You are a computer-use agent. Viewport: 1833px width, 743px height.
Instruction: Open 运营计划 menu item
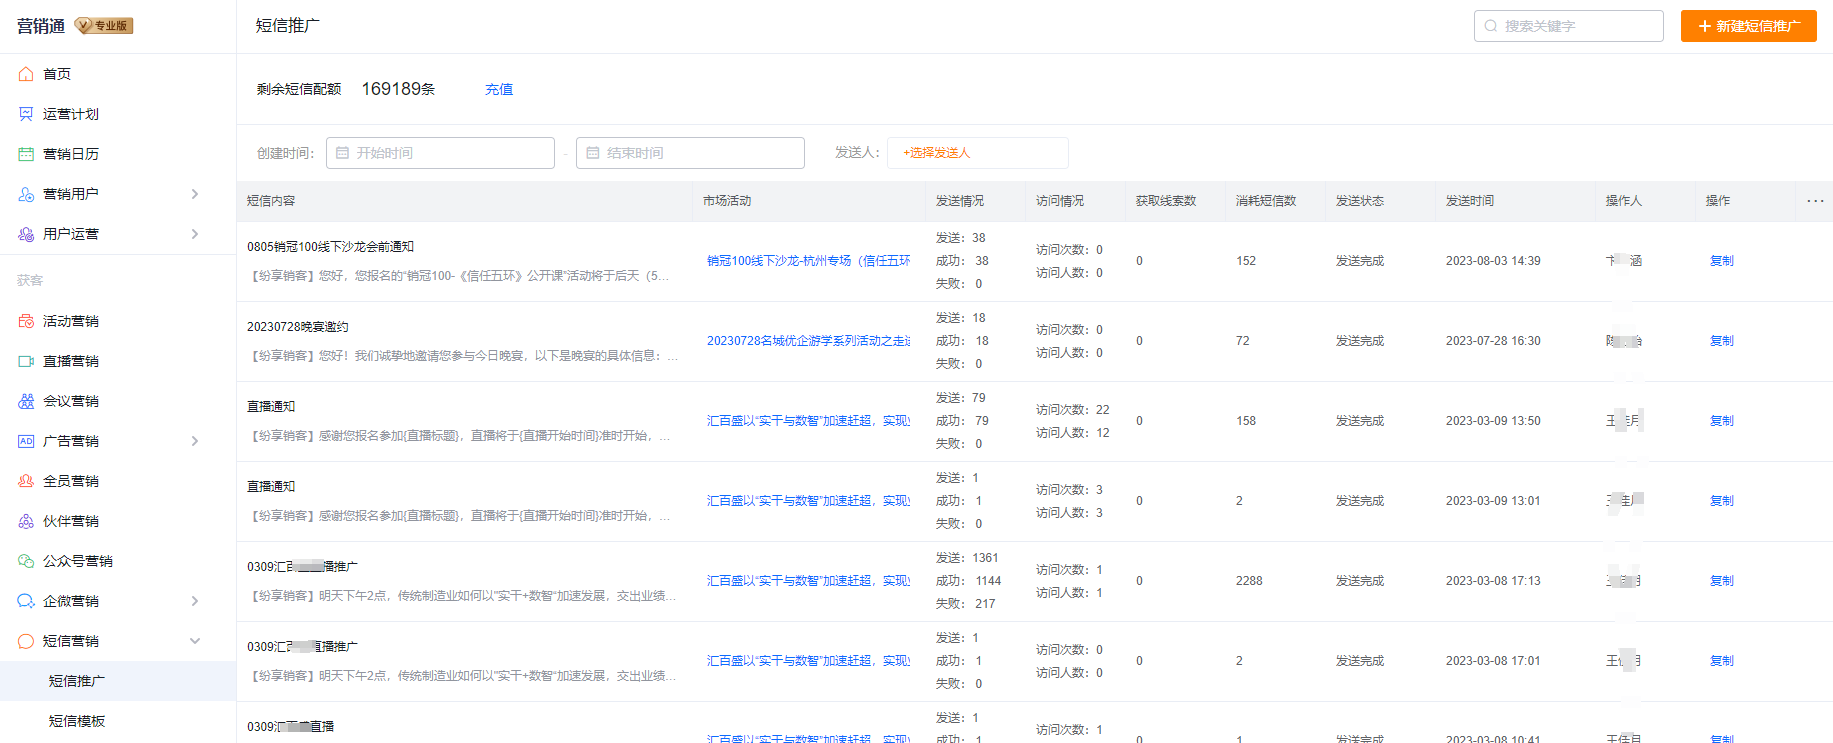[118, 114]
